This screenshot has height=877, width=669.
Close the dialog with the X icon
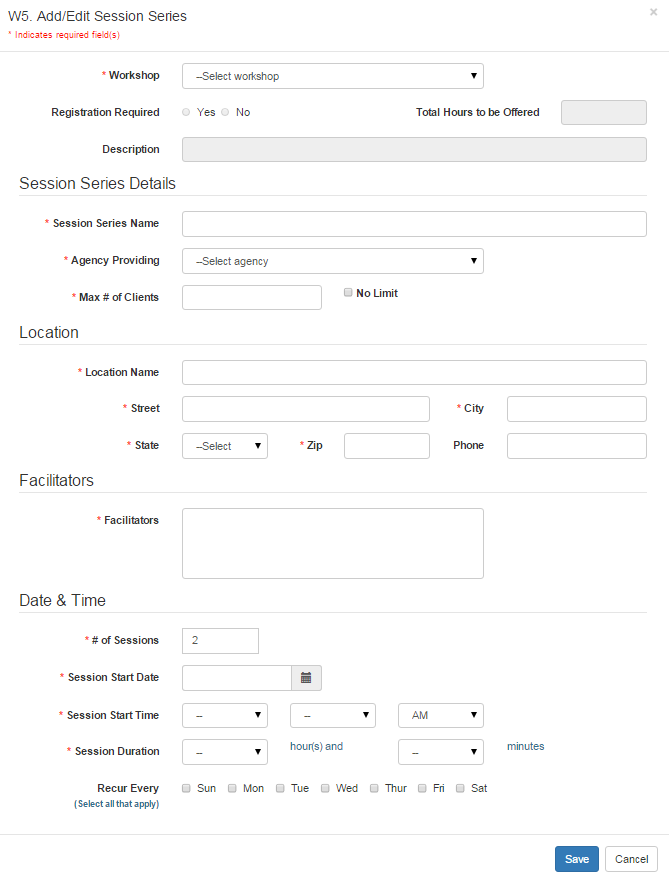pos(653,12)
